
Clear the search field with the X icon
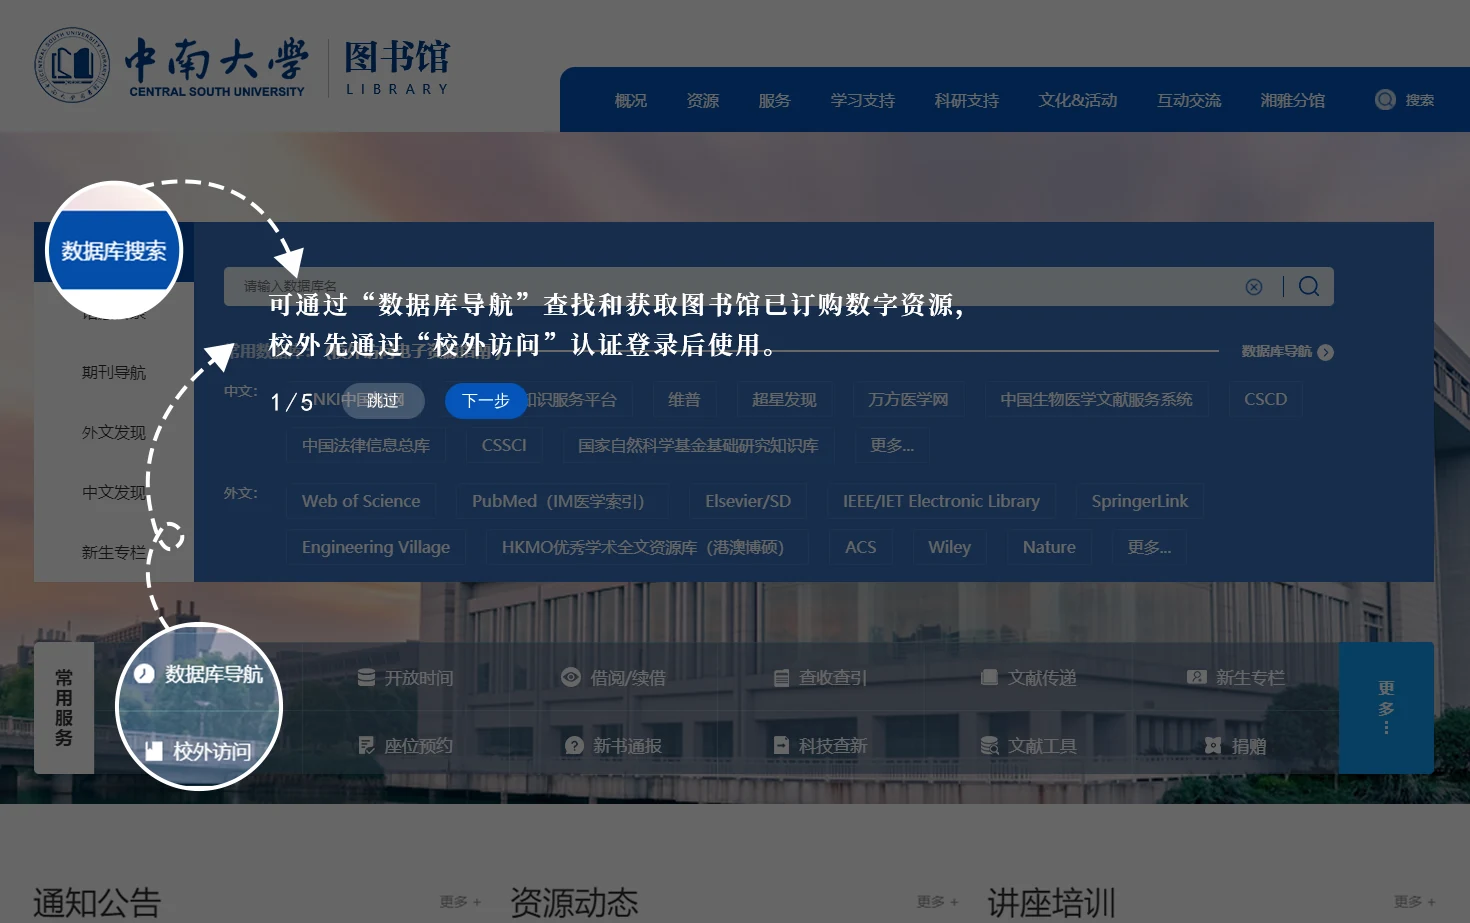tap(1254, 287)
